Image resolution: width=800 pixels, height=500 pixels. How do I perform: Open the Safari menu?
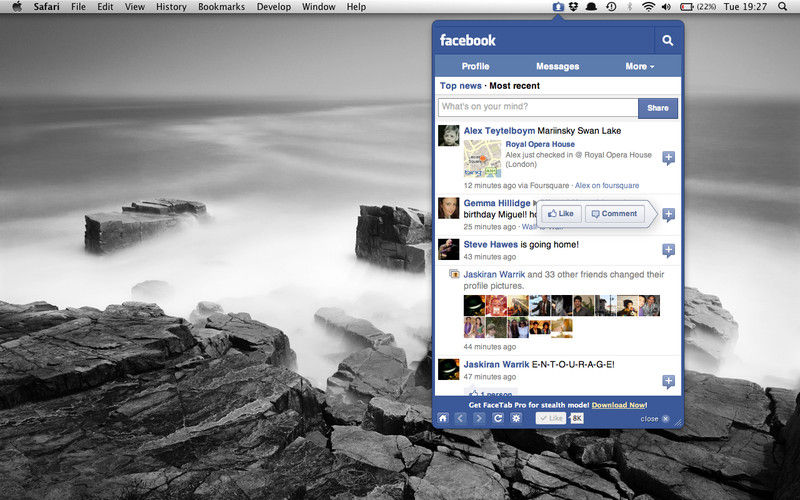point(46,7)
